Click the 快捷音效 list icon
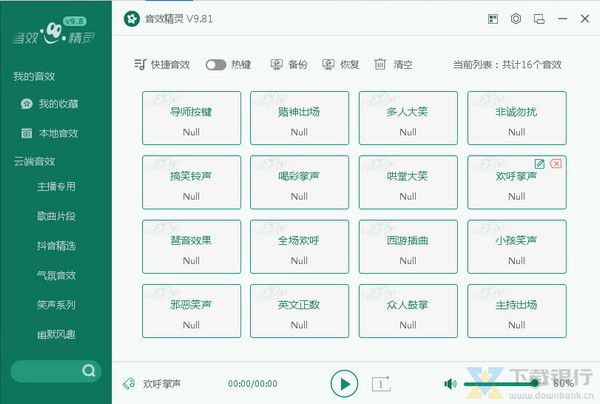Image resolution: width=600 pixels, height=404 pixels. point(140,64)
